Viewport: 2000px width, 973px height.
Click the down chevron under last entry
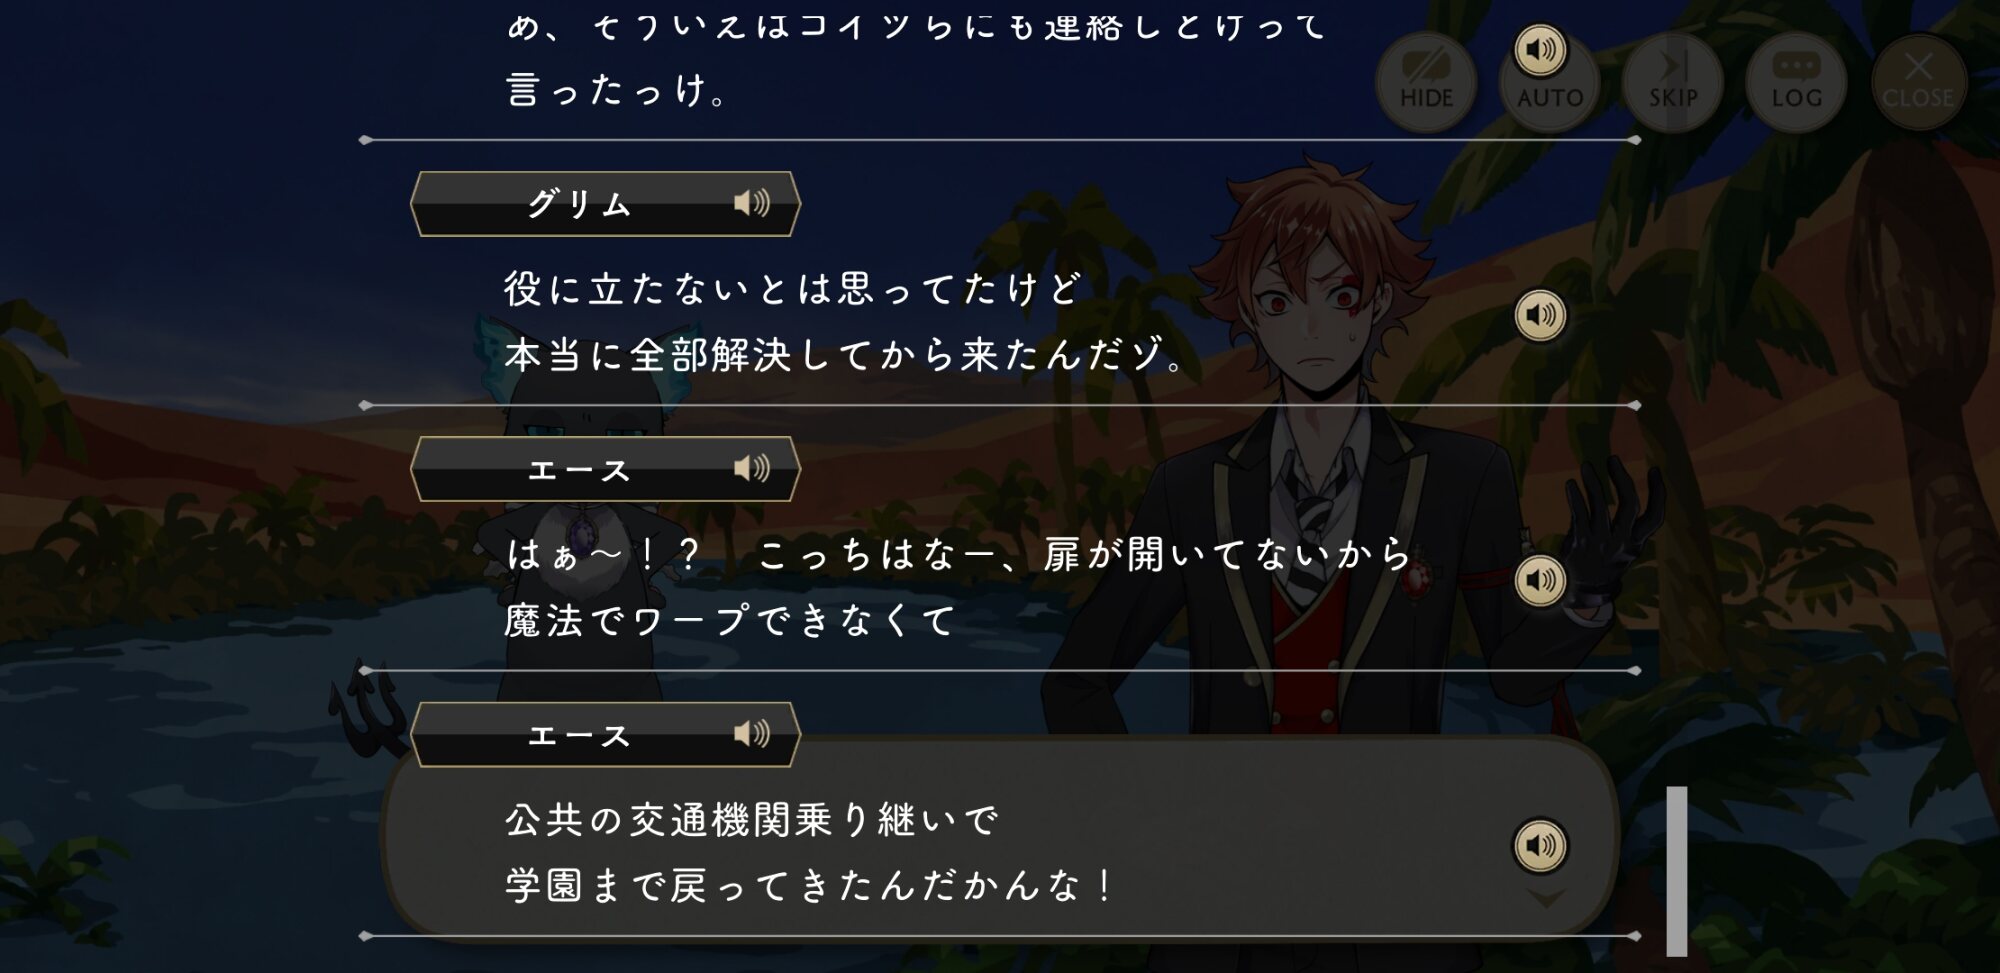pyautogui.click(x=1546, y=898)
